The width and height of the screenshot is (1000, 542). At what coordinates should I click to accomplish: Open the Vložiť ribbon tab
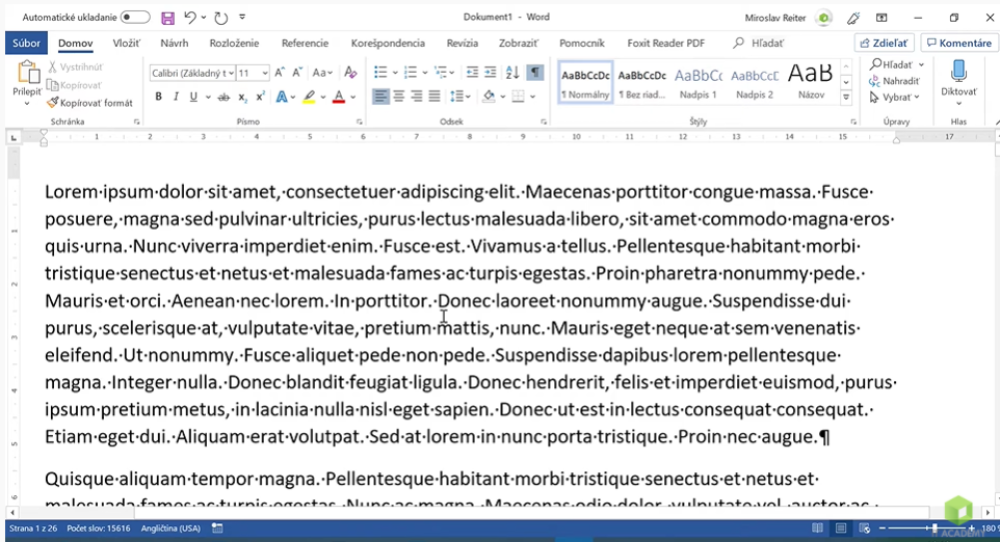point(126,43)
